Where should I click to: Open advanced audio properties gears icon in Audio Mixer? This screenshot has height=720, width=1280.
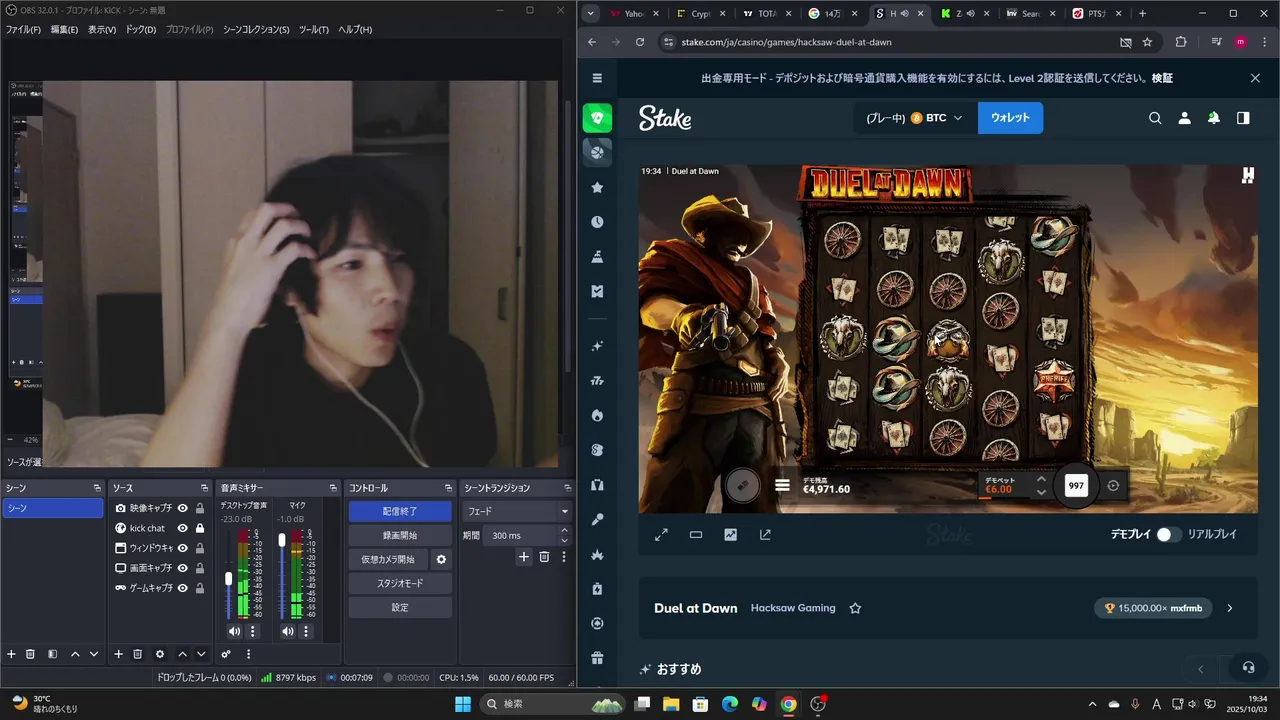point(226,654)
